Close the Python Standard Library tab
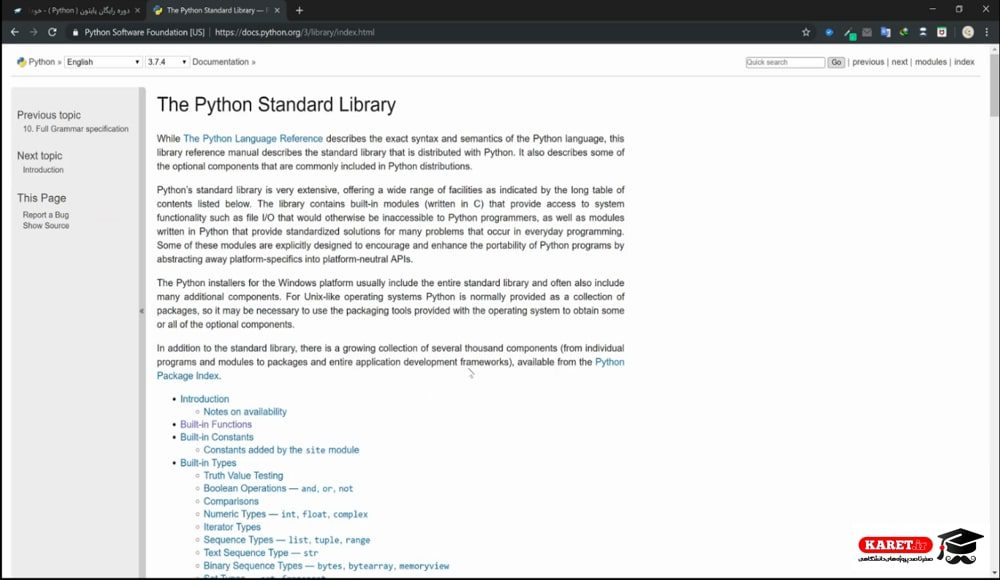Screen dimensions: 1000x580 pos(277,10)
